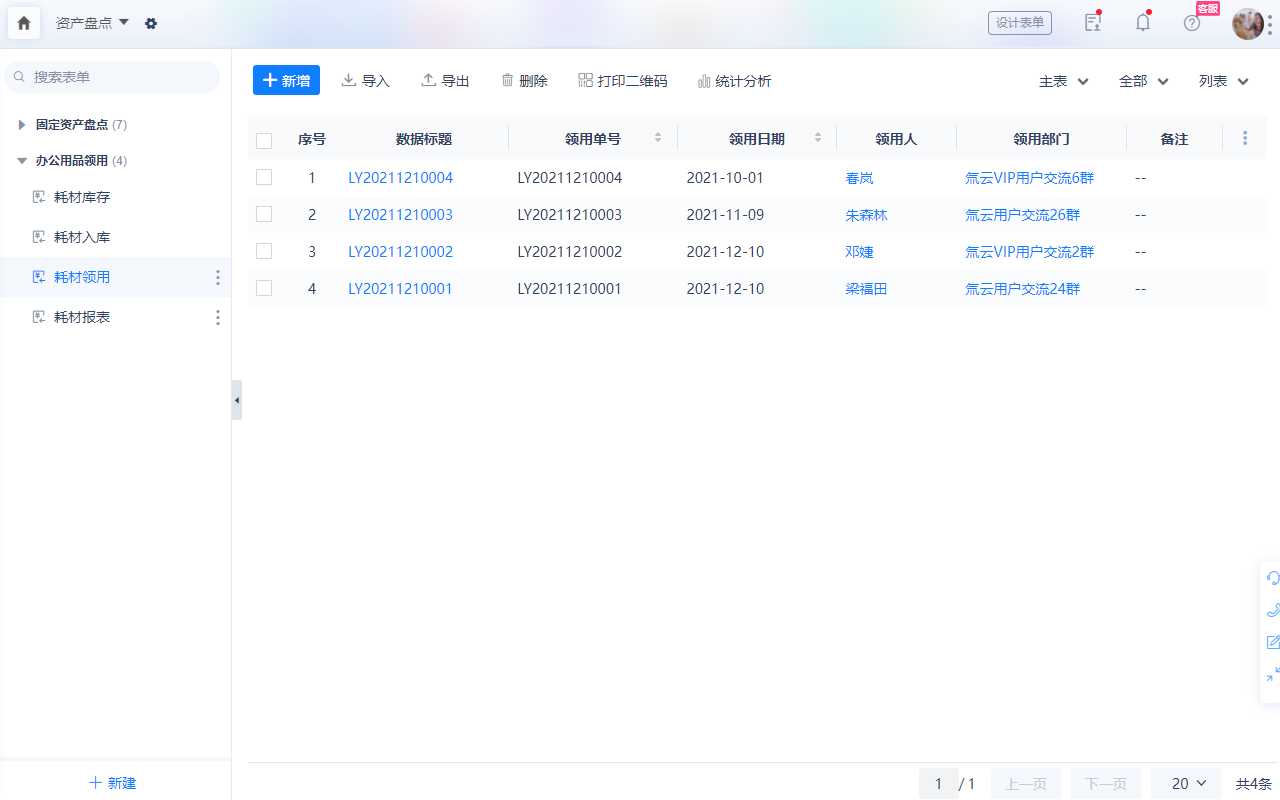Open record LY20211210002 link
1280x800 pixels.
point(400,252)
